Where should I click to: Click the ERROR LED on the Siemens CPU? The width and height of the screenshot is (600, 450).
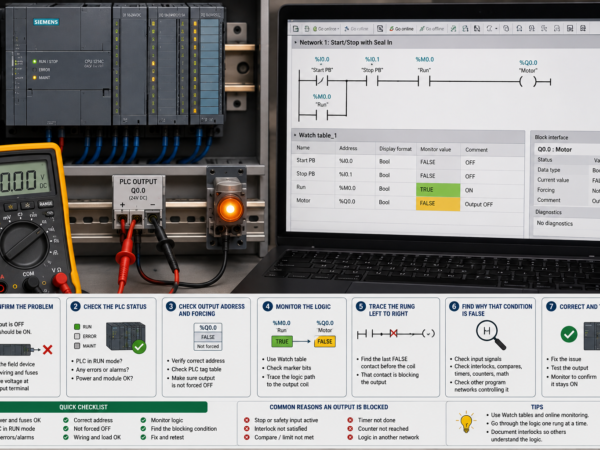pyautogui.click(x=34, y=70)
